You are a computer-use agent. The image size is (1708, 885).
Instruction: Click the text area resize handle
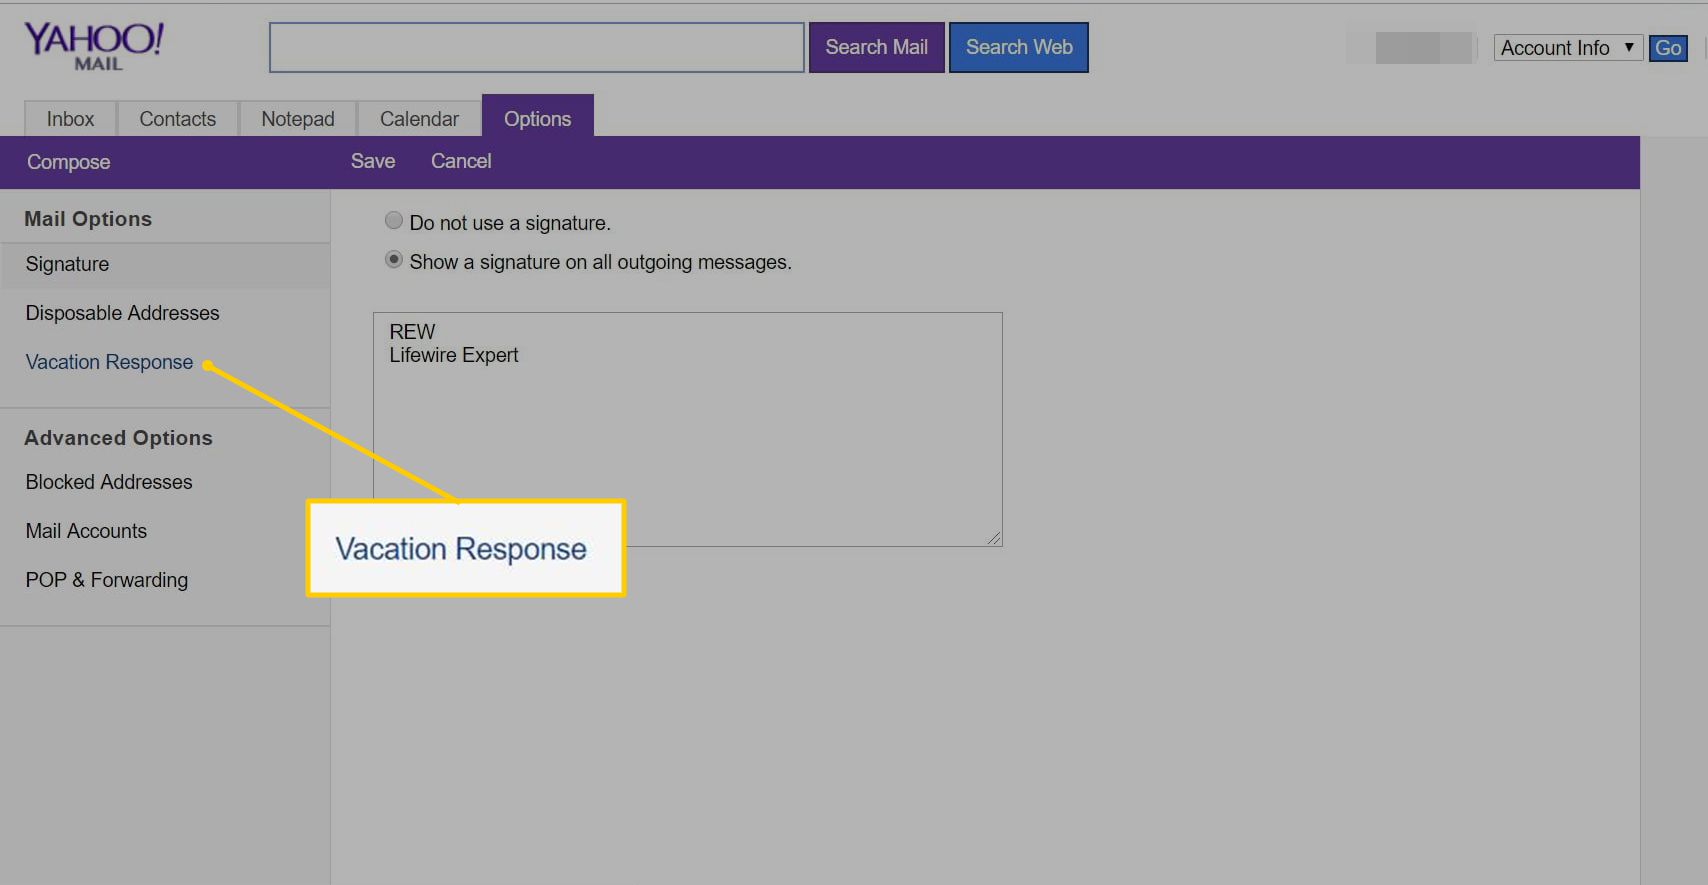coord(994,538)
